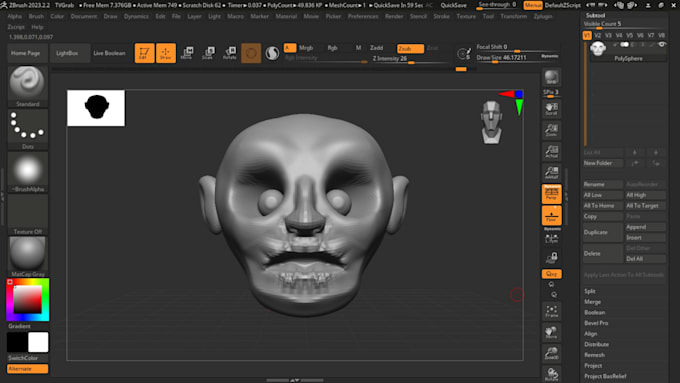Open the MatCap Gray material selector
The width and height of the screenshot is (680, 383).
click(27, 256)
